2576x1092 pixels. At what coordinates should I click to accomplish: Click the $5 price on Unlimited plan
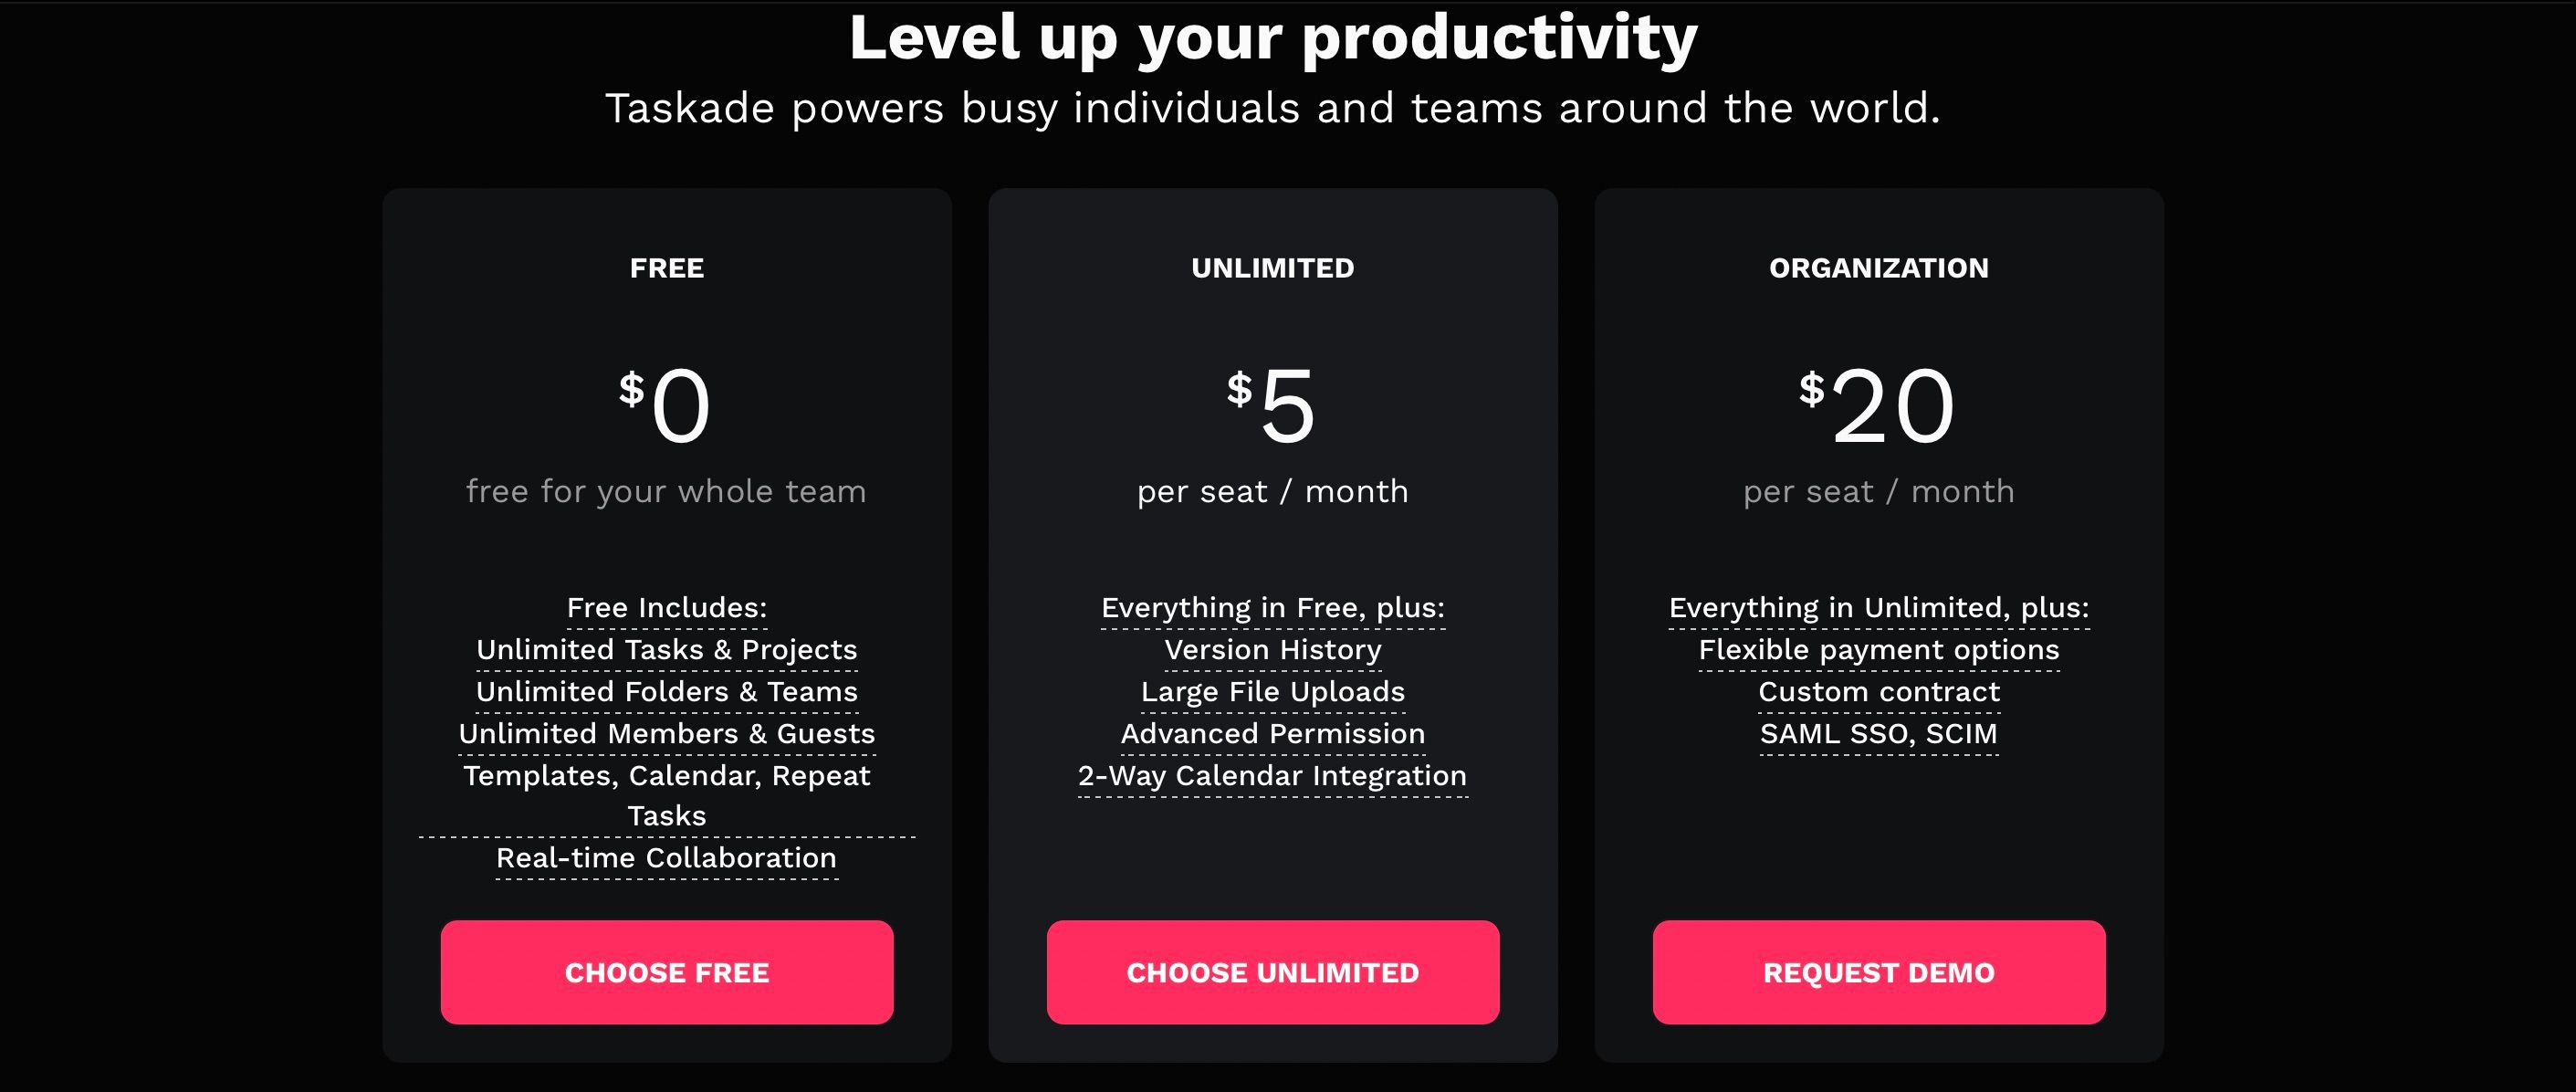click(1272, 405)
